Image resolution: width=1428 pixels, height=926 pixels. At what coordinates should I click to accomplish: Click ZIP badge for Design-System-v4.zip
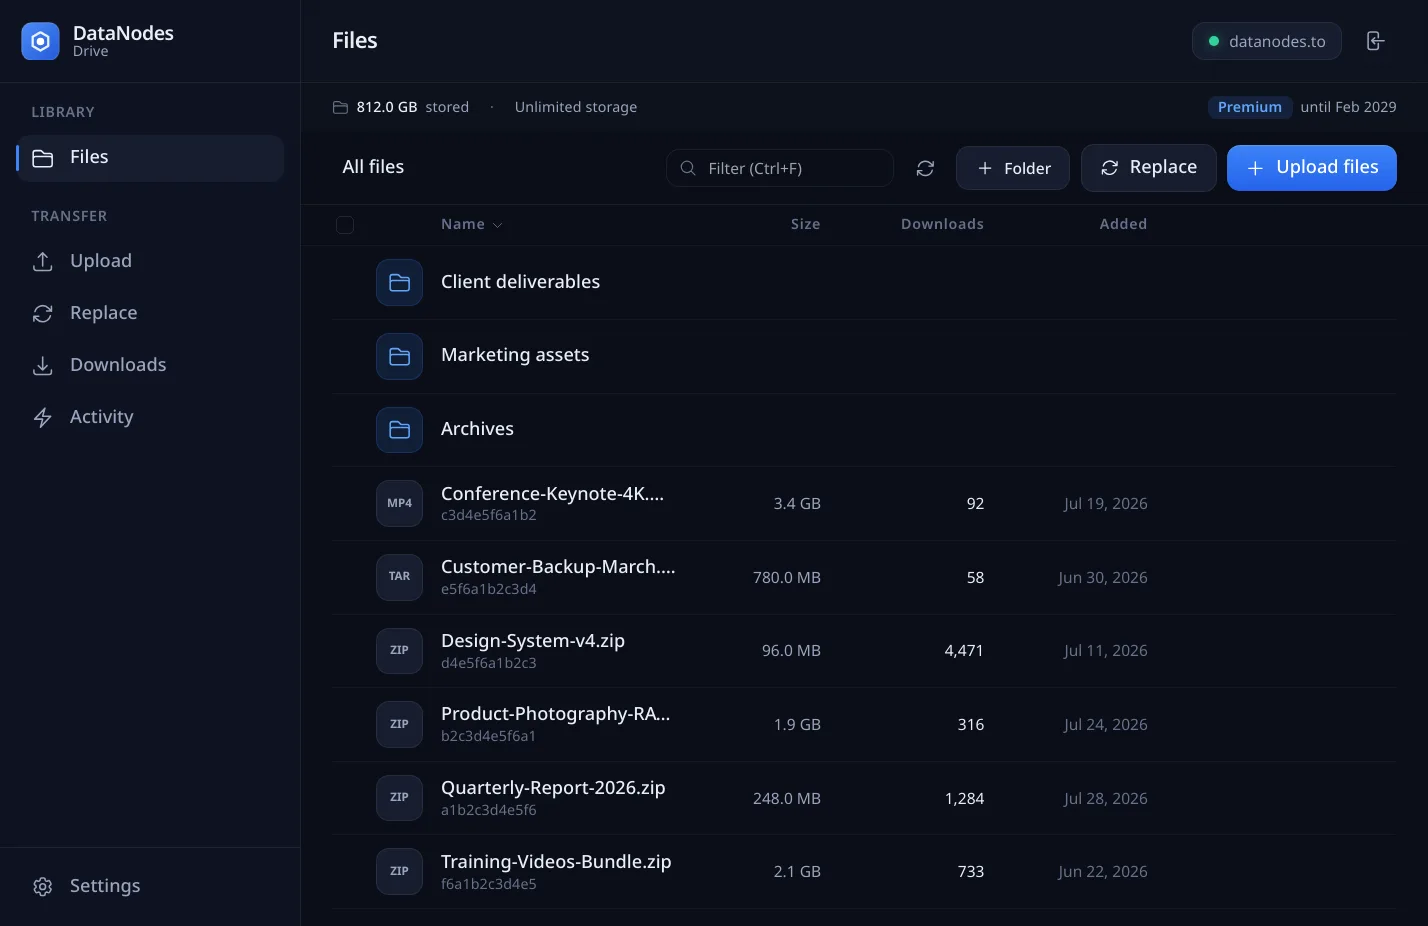point(399,651)
